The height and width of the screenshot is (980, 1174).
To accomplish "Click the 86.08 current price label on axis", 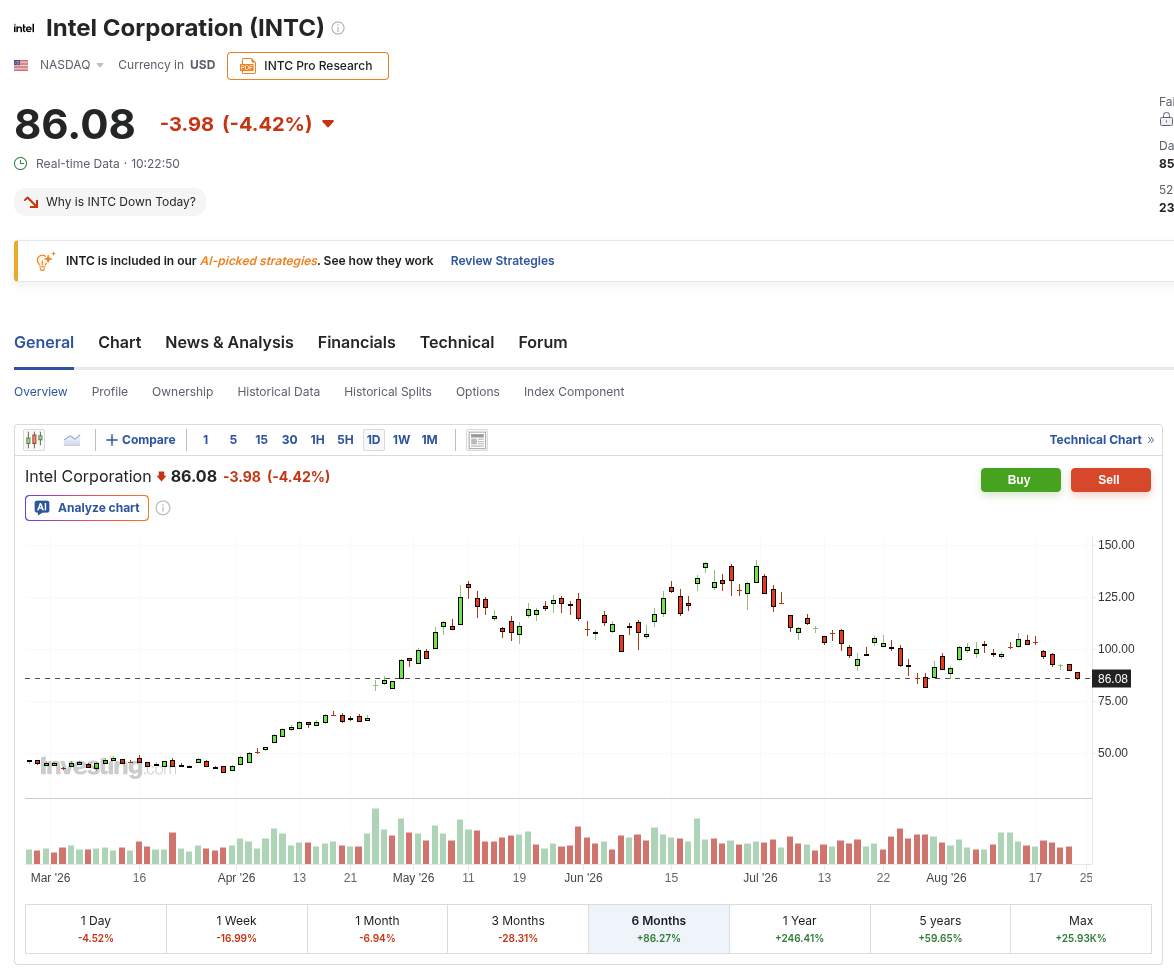I will [1112, 679].
